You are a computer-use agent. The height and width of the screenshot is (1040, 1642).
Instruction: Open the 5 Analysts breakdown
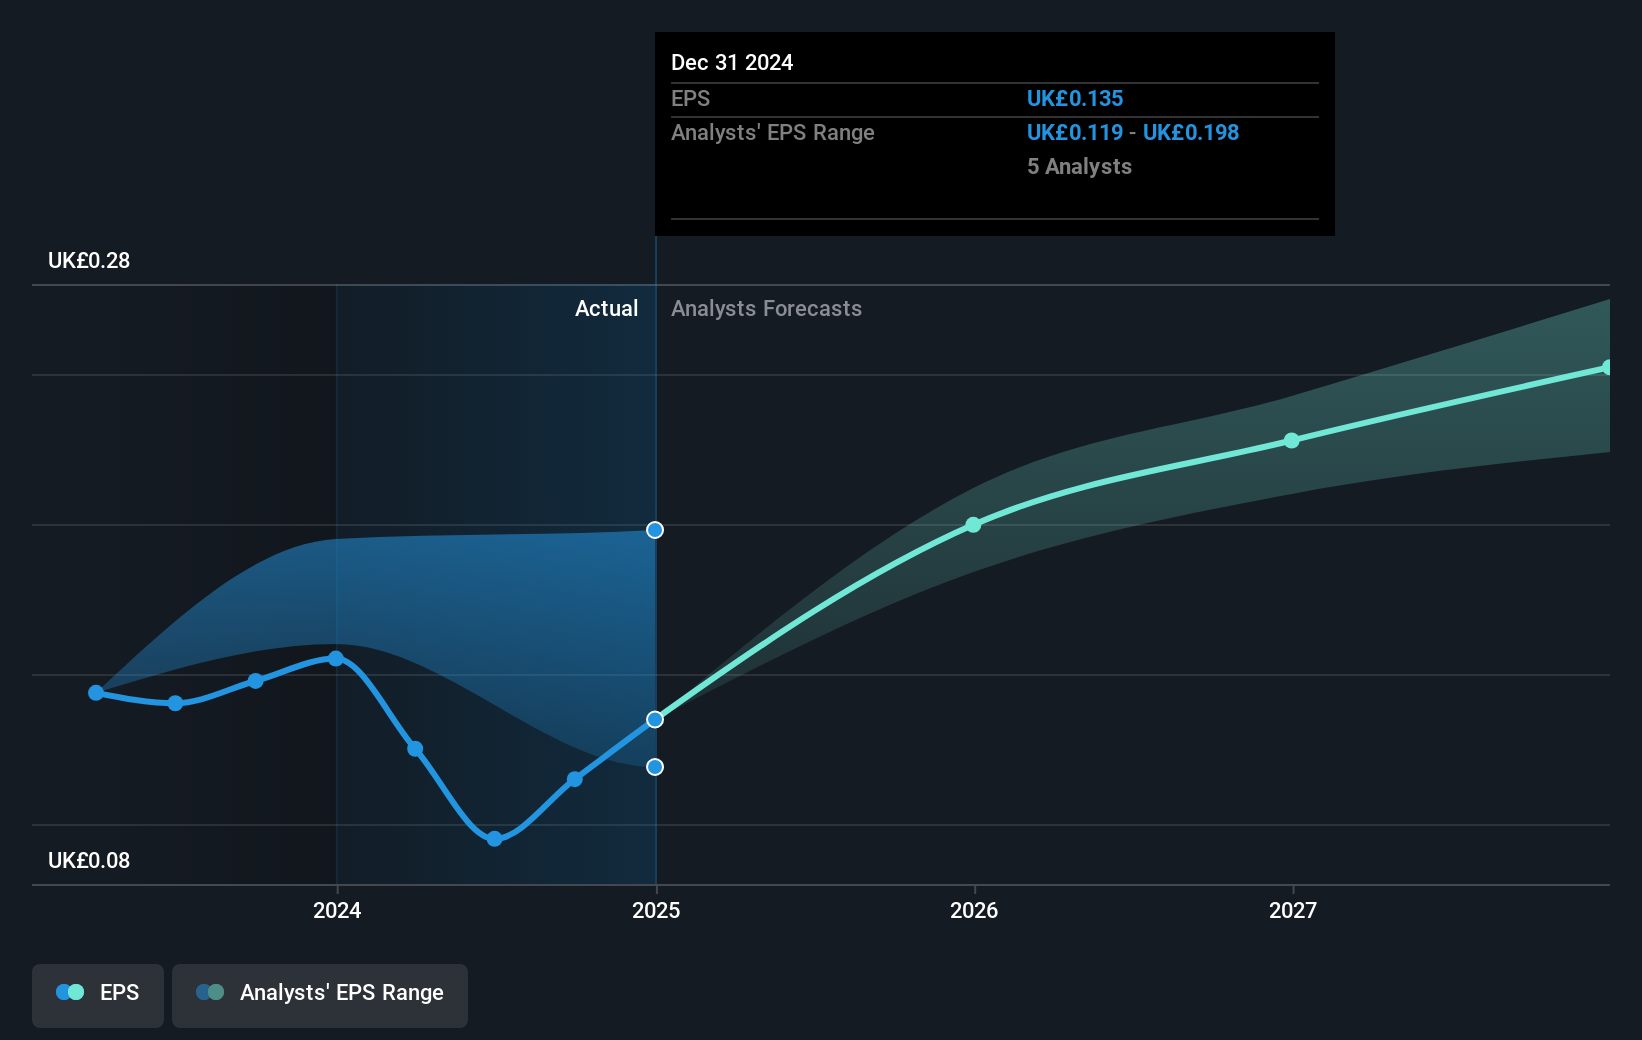[1079, 167]
